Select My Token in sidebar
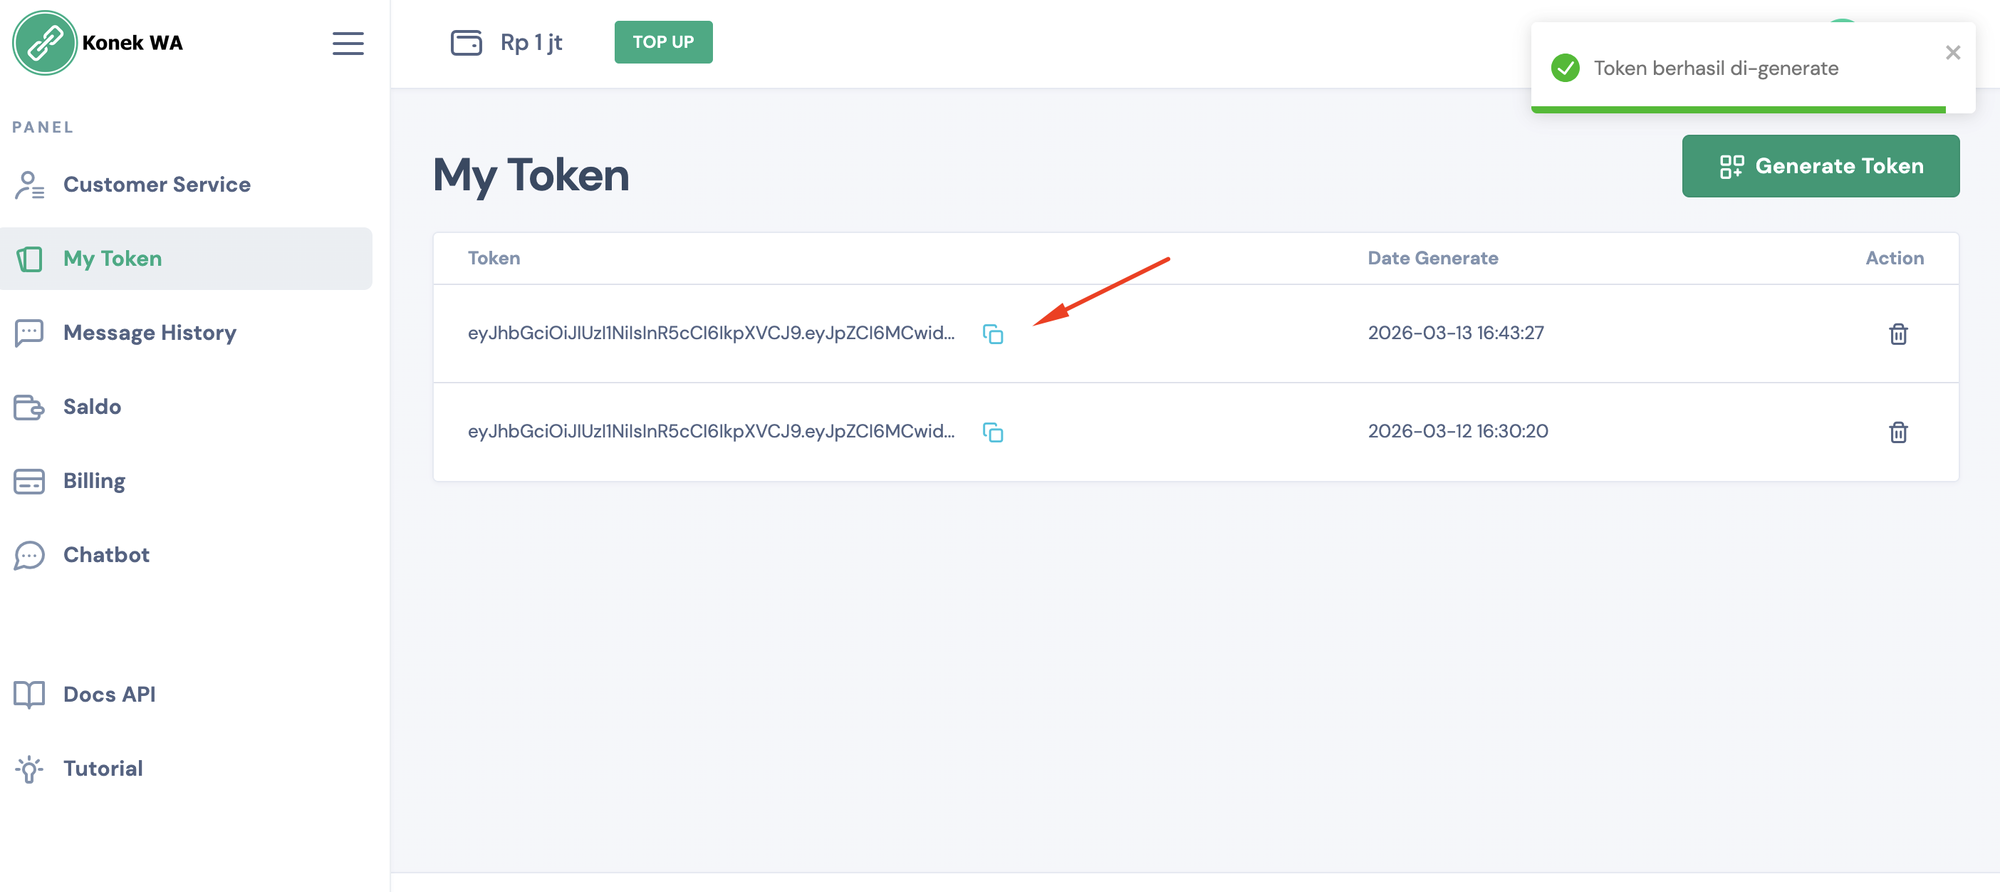 coord(112,259)
